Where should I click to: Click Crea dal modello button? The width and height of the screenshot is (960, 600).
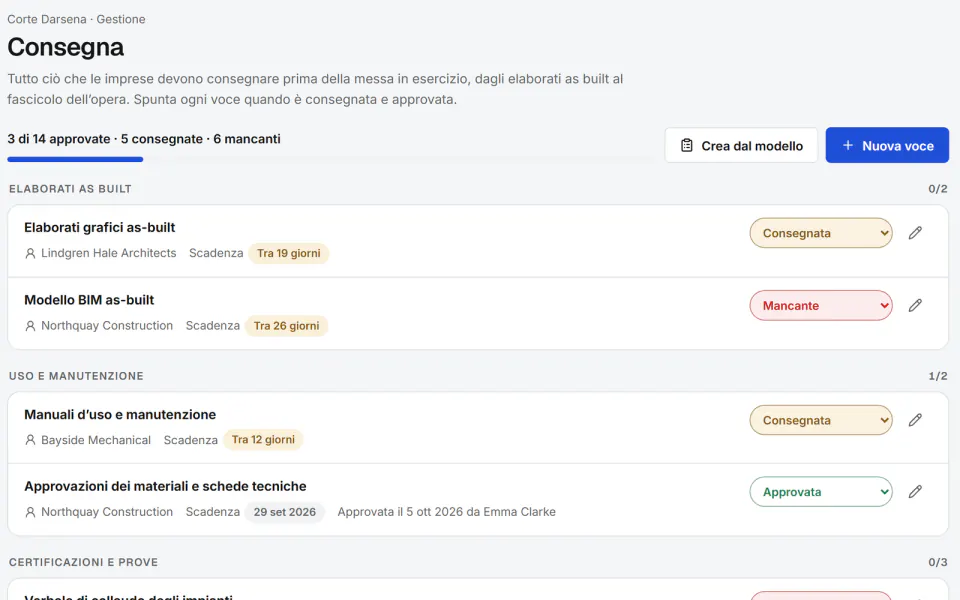[741, 145]
